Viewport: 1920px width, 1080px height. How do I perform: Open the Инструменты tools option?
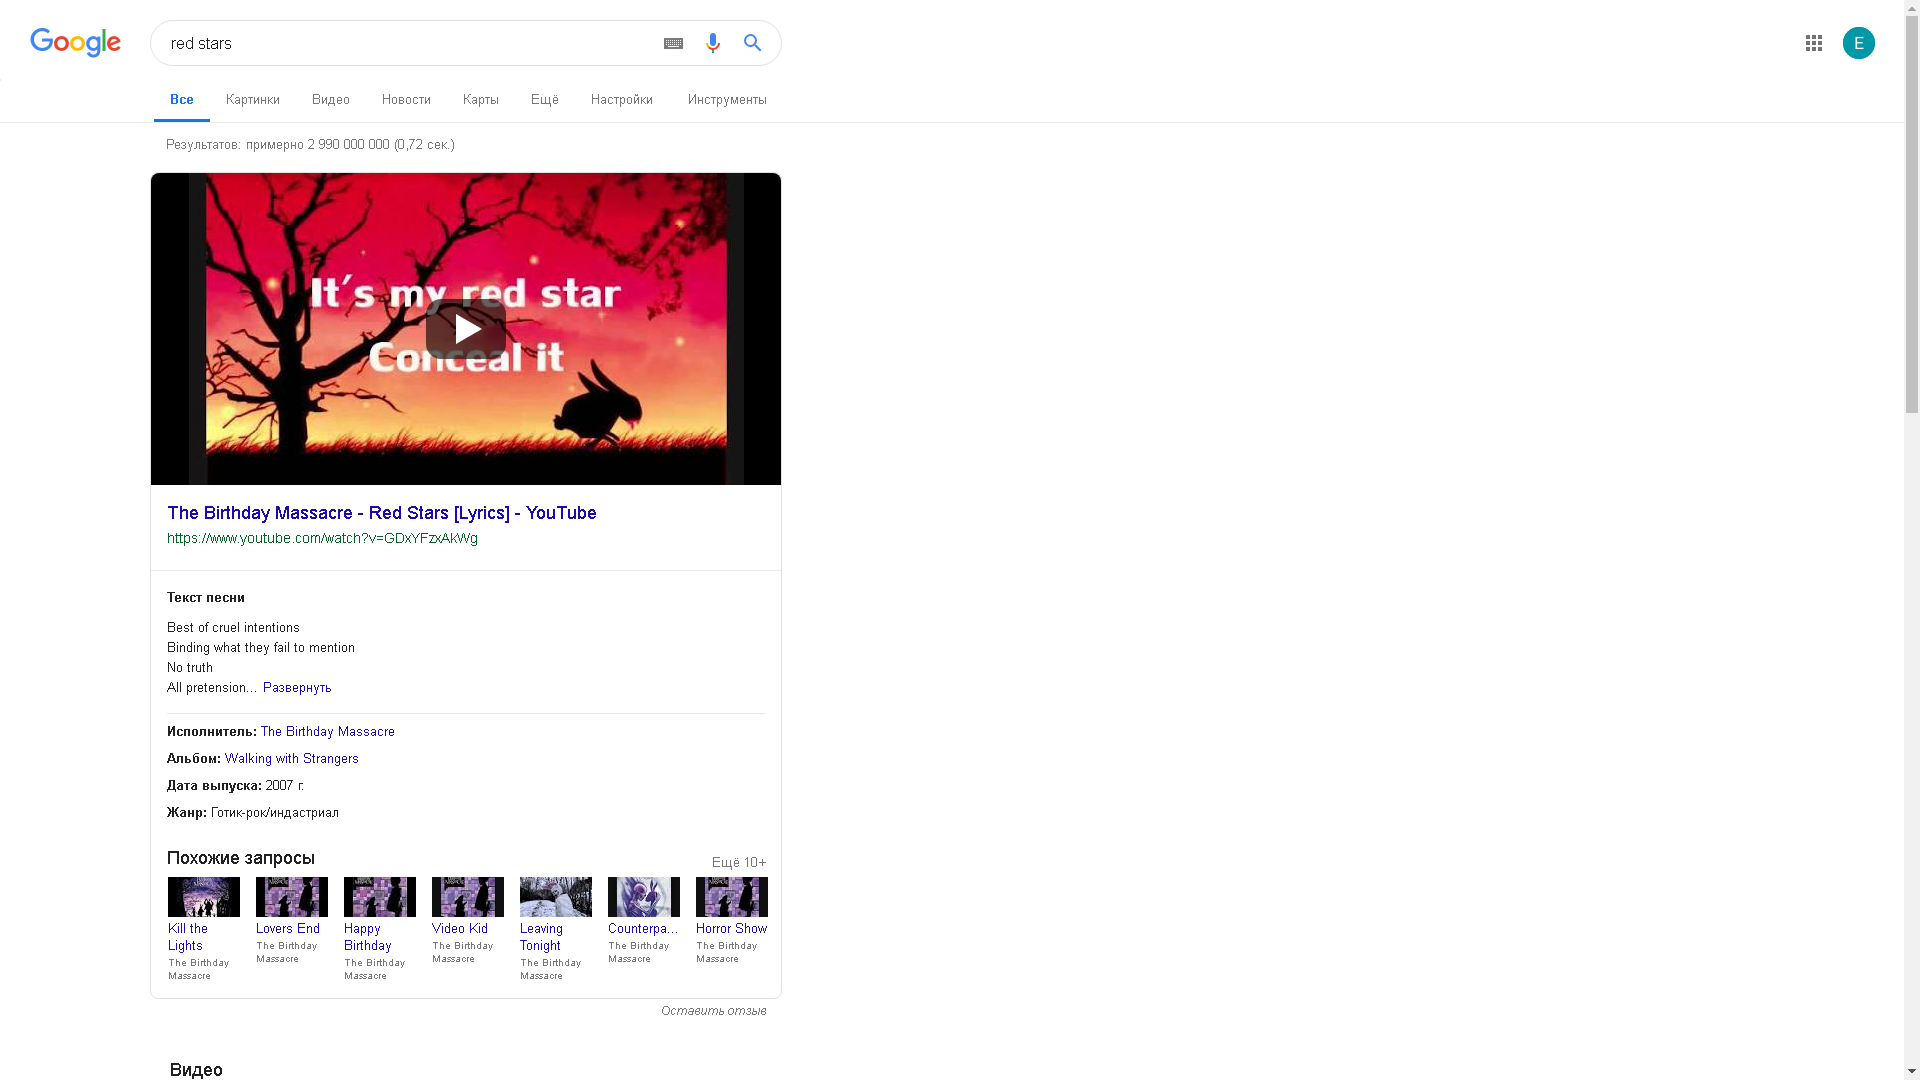point(727,100)
